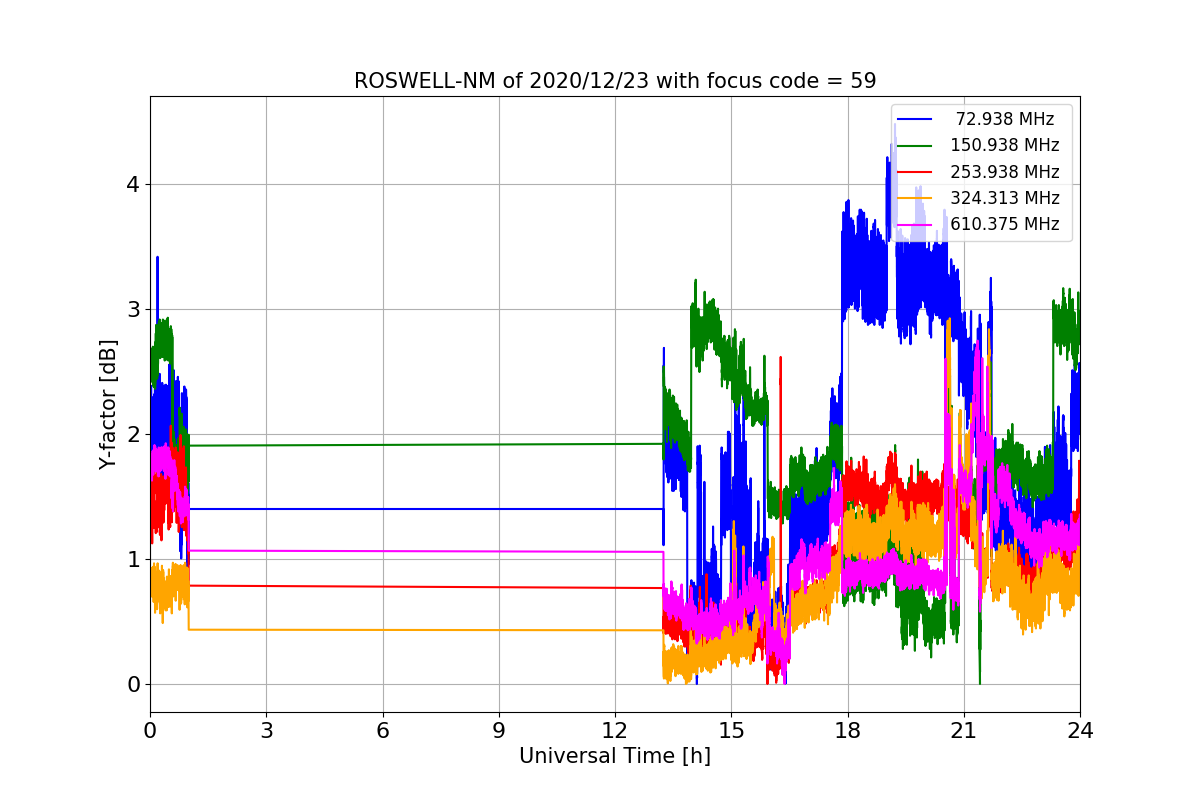Click x-axis tick label '9'
The width and height of the screenshot is (1200, 800).
point(499,731)
